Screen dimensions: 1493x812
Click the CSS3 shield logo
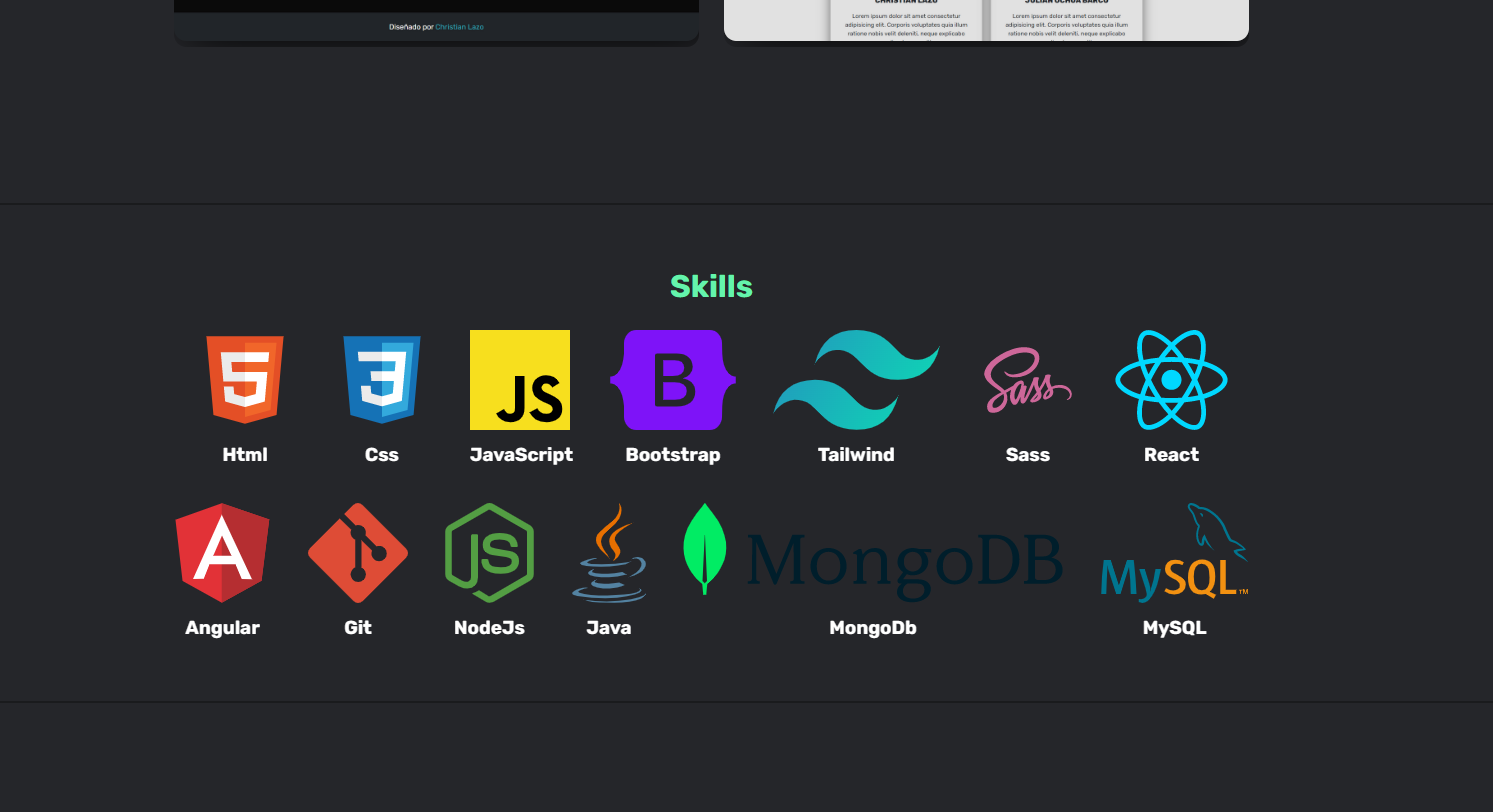382,380
